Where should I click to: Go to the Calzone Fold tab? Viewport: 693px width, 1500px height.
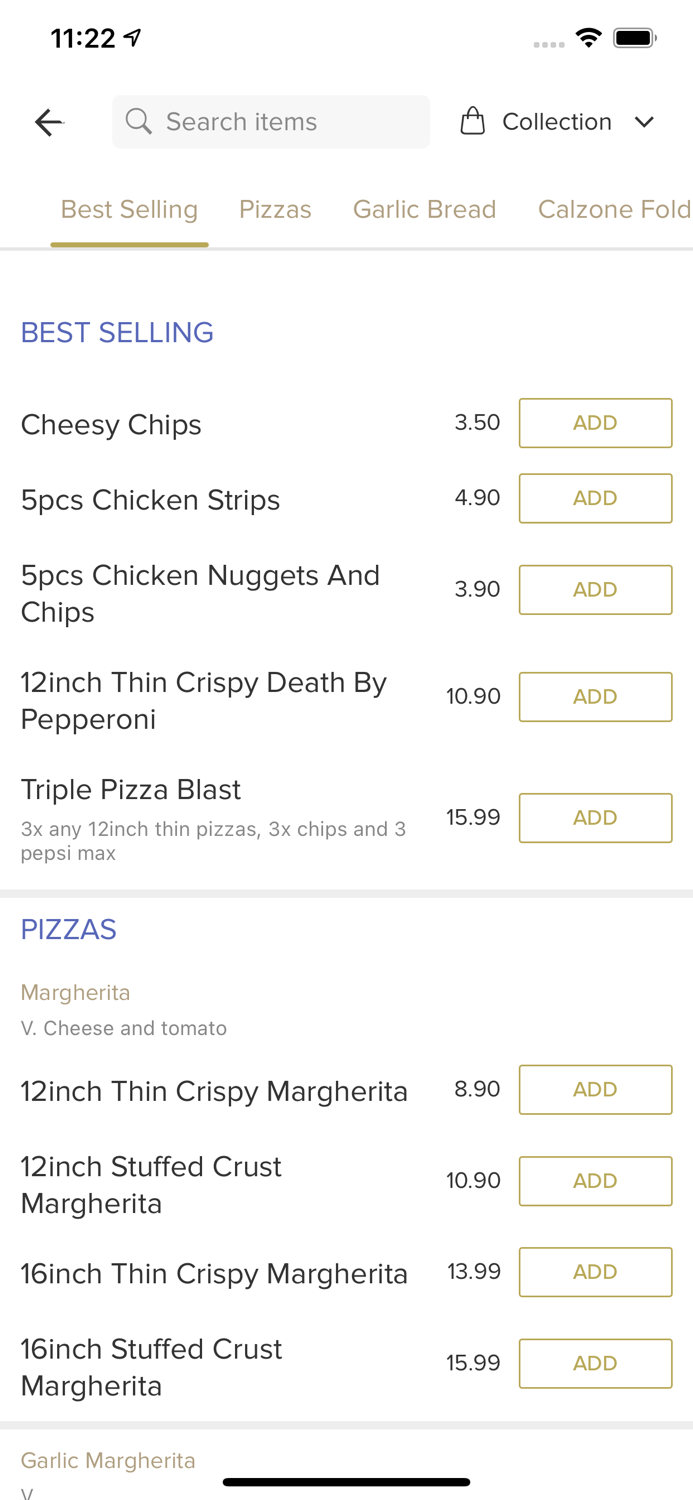tap(614, 209)
